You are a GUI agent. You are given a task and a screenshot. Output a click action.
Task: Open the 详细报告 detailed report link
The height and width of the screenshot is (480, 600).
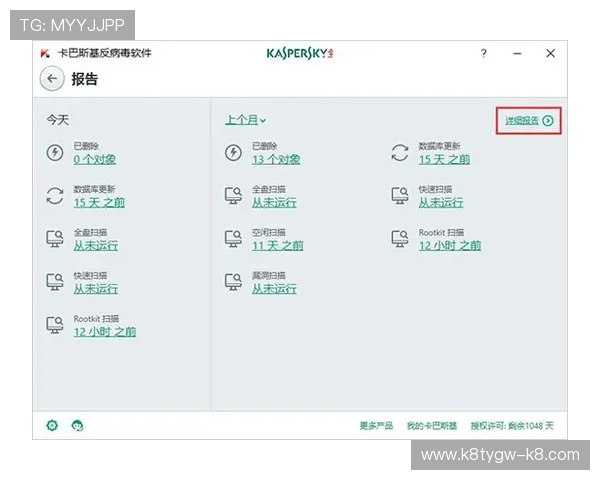[x=522, y=121]
